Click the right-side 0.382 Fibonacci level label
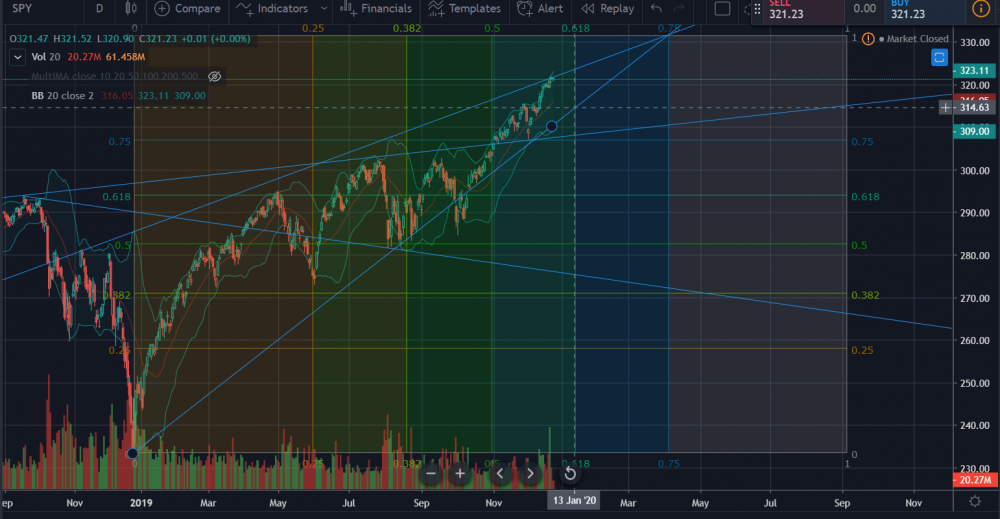 point(865,295)
